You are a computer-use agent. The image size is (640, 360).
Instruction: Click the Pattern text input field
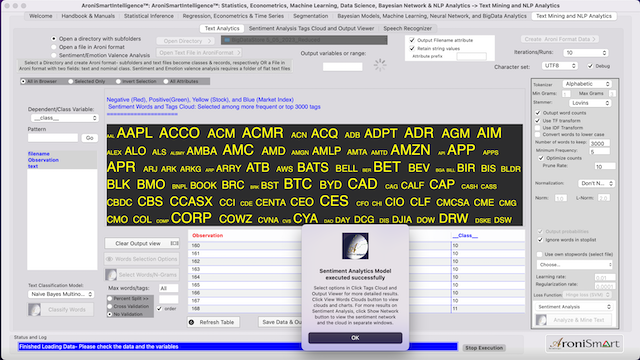53,138
